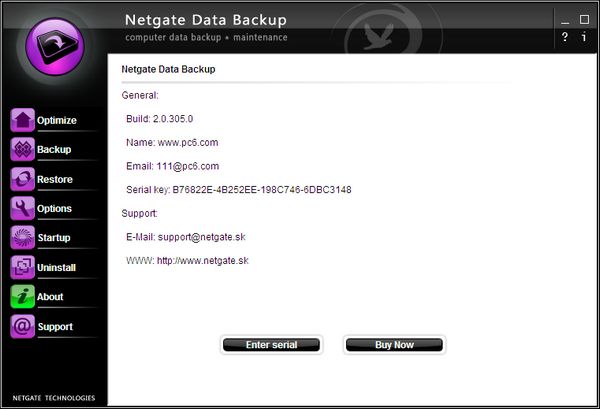Click the Options wrench icon
600x409 pixels.
click(x=22, y=208)
